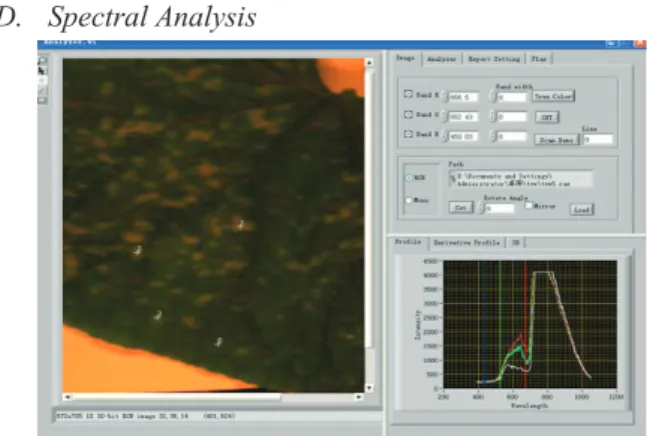Click the green band cursor in the profile graph
The width and height of the screenshot is (647, 436).
click(500, 324)
